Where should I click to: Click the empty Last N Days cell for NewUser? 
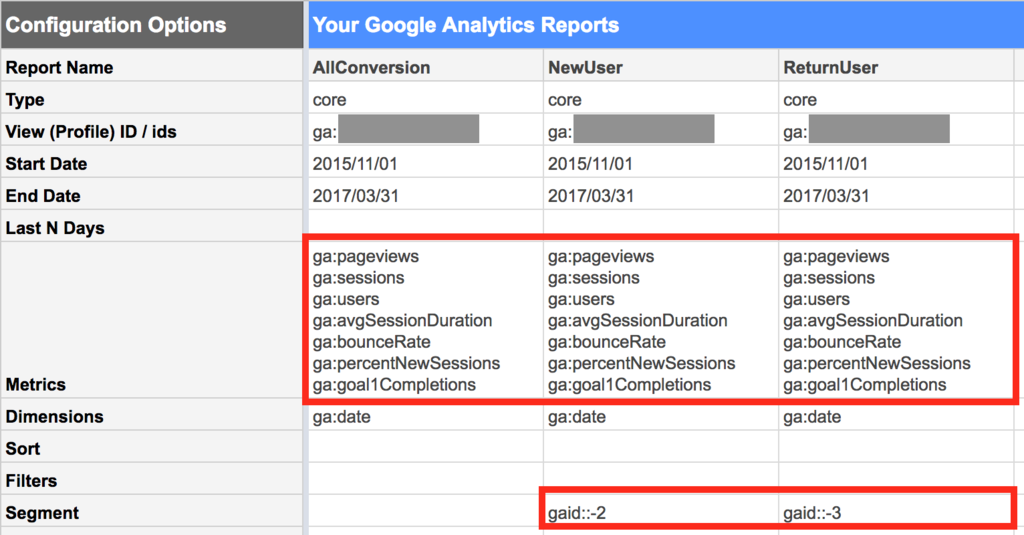tap(660, 228)
